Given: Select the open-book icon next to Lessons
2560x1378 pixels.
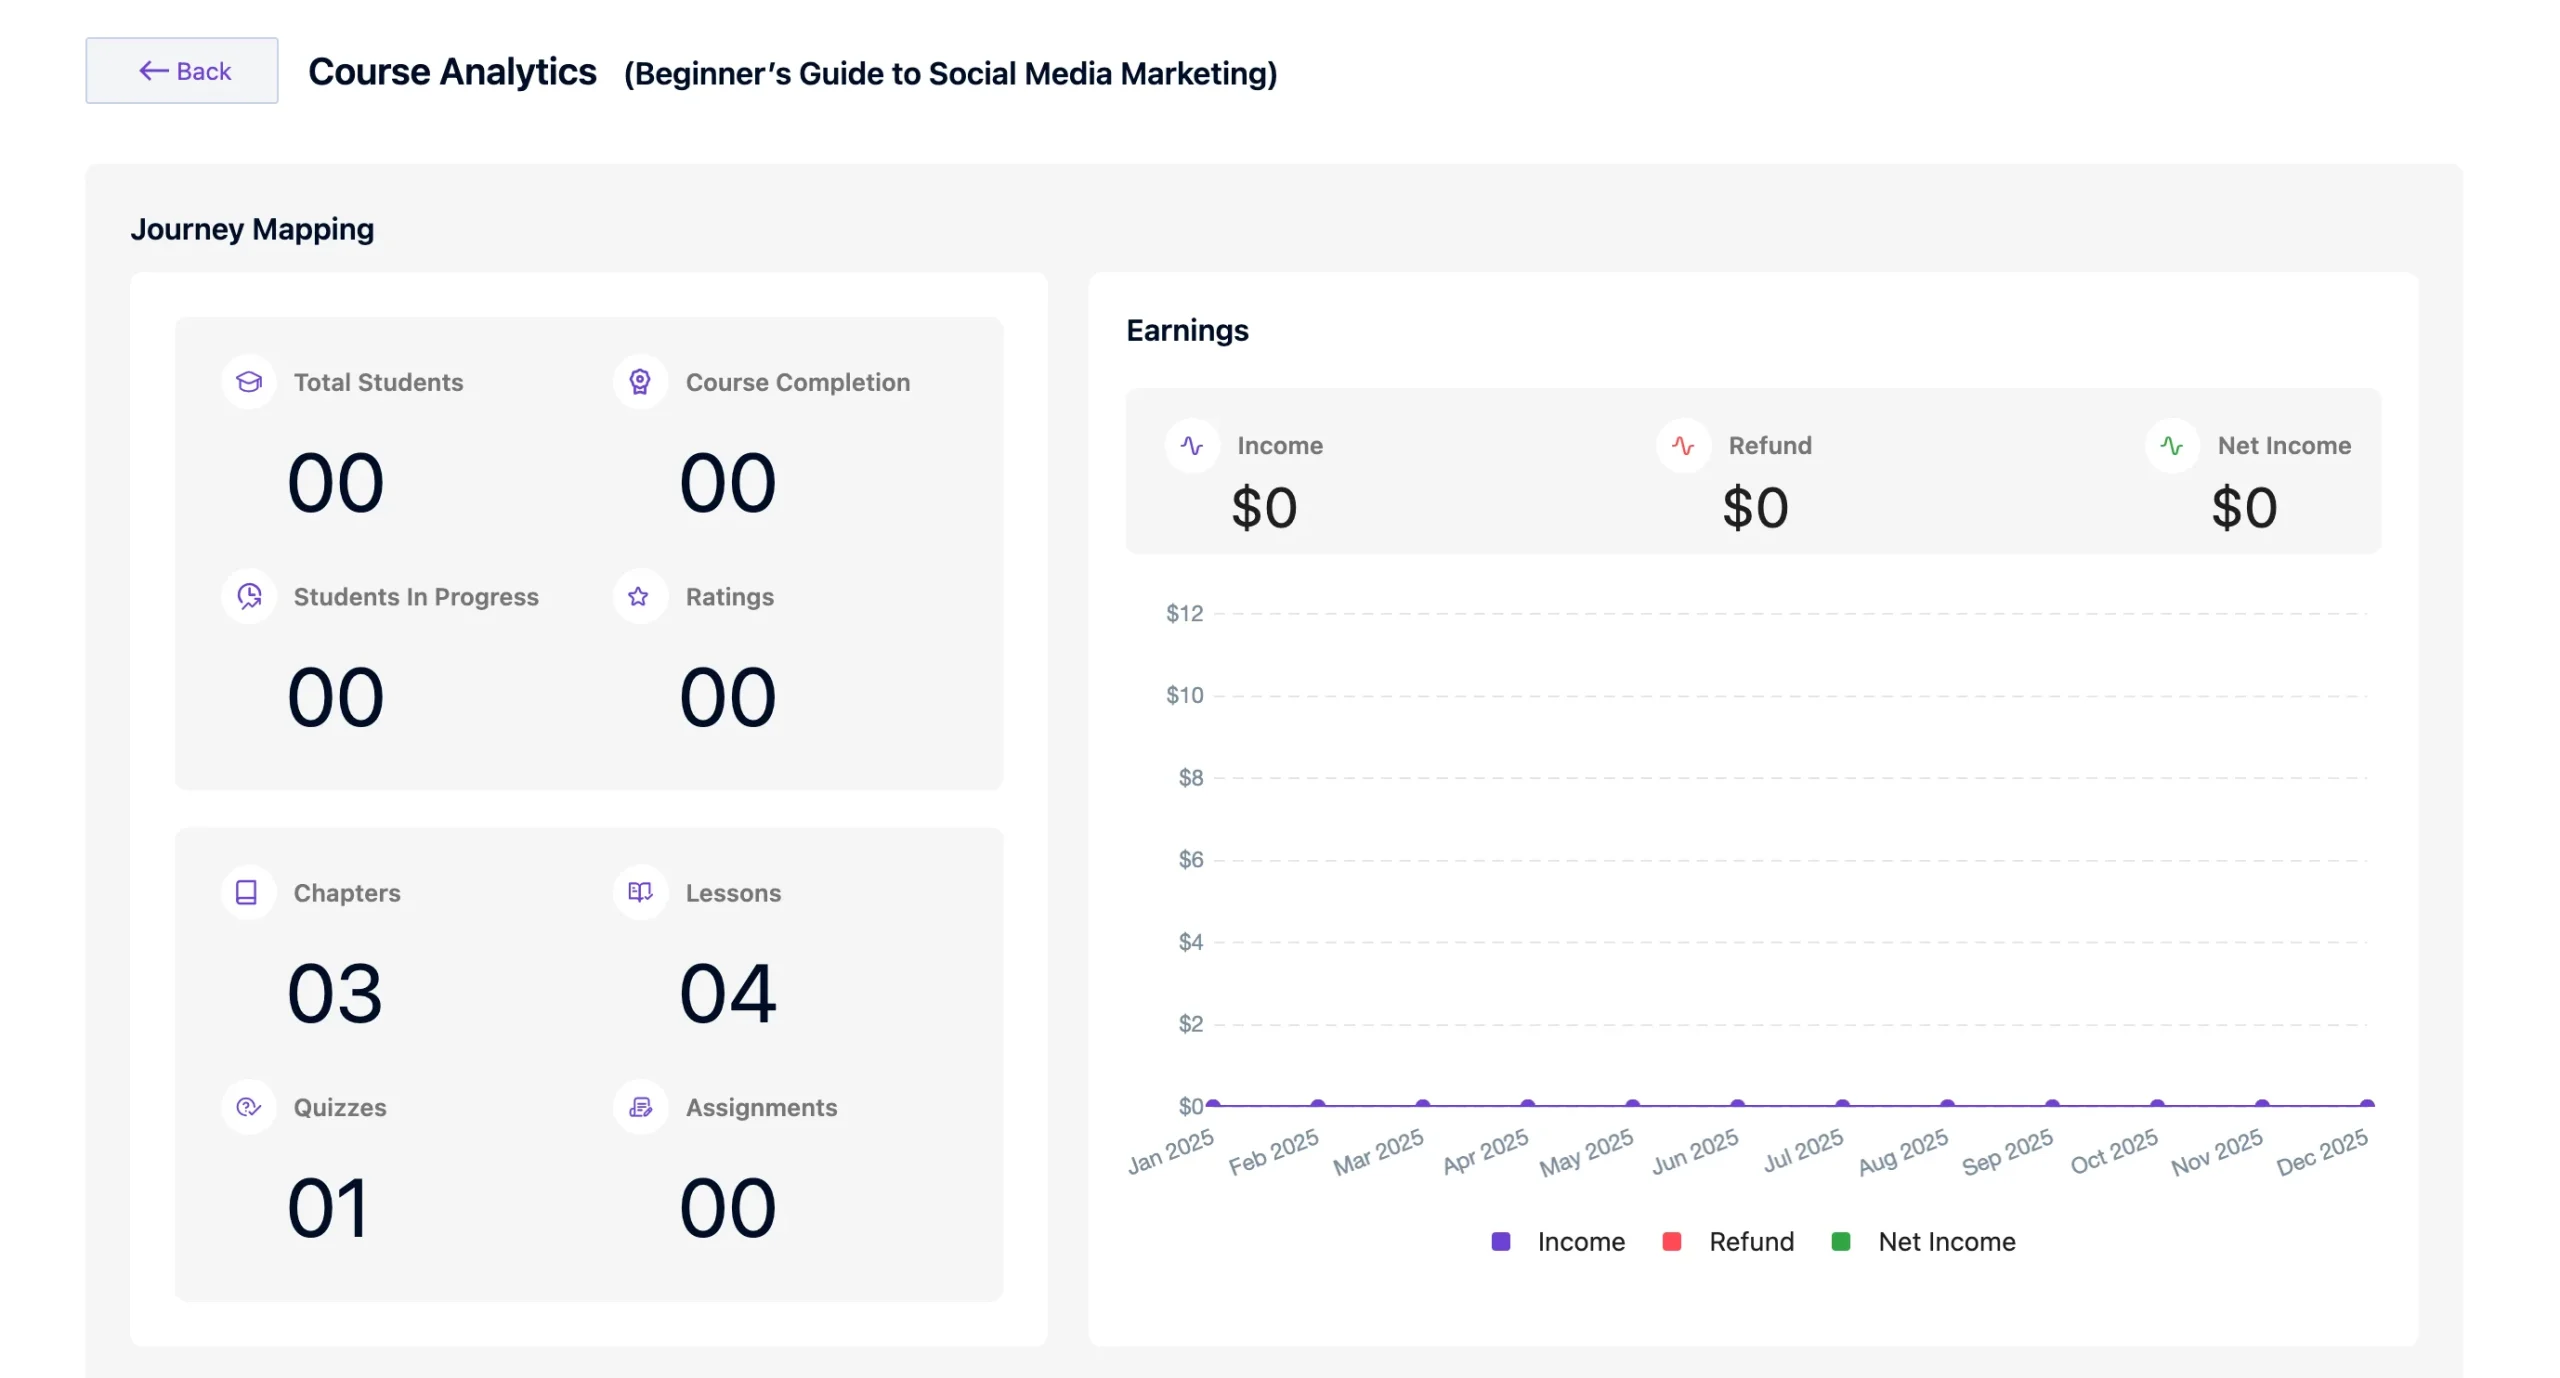Looking at the screenshot, I should click(x=640, y=892).
